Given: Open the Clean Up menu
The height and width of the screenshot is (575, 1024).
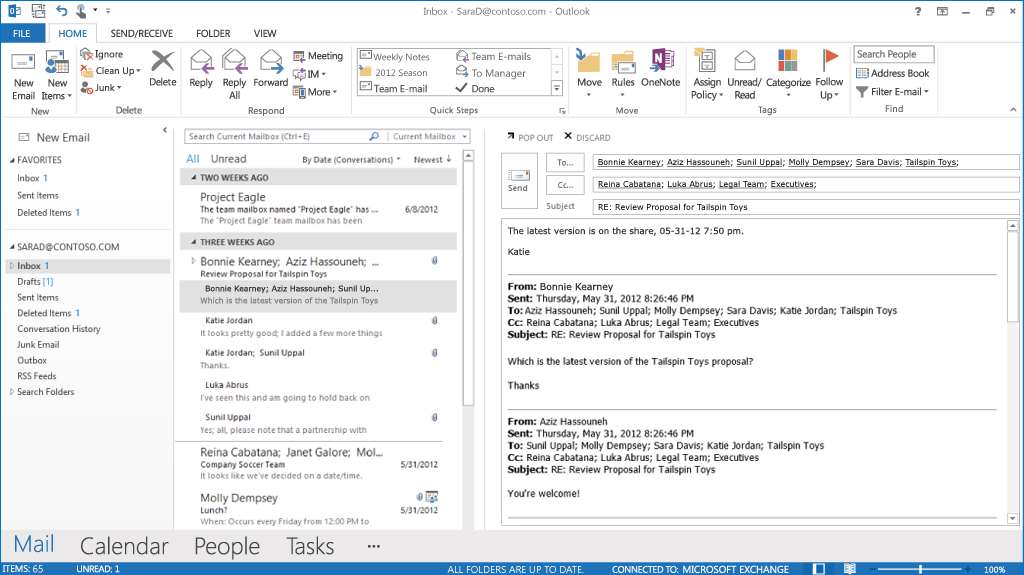Looking at the screenshot, I should pyautogui.click(x=110, y=71).
